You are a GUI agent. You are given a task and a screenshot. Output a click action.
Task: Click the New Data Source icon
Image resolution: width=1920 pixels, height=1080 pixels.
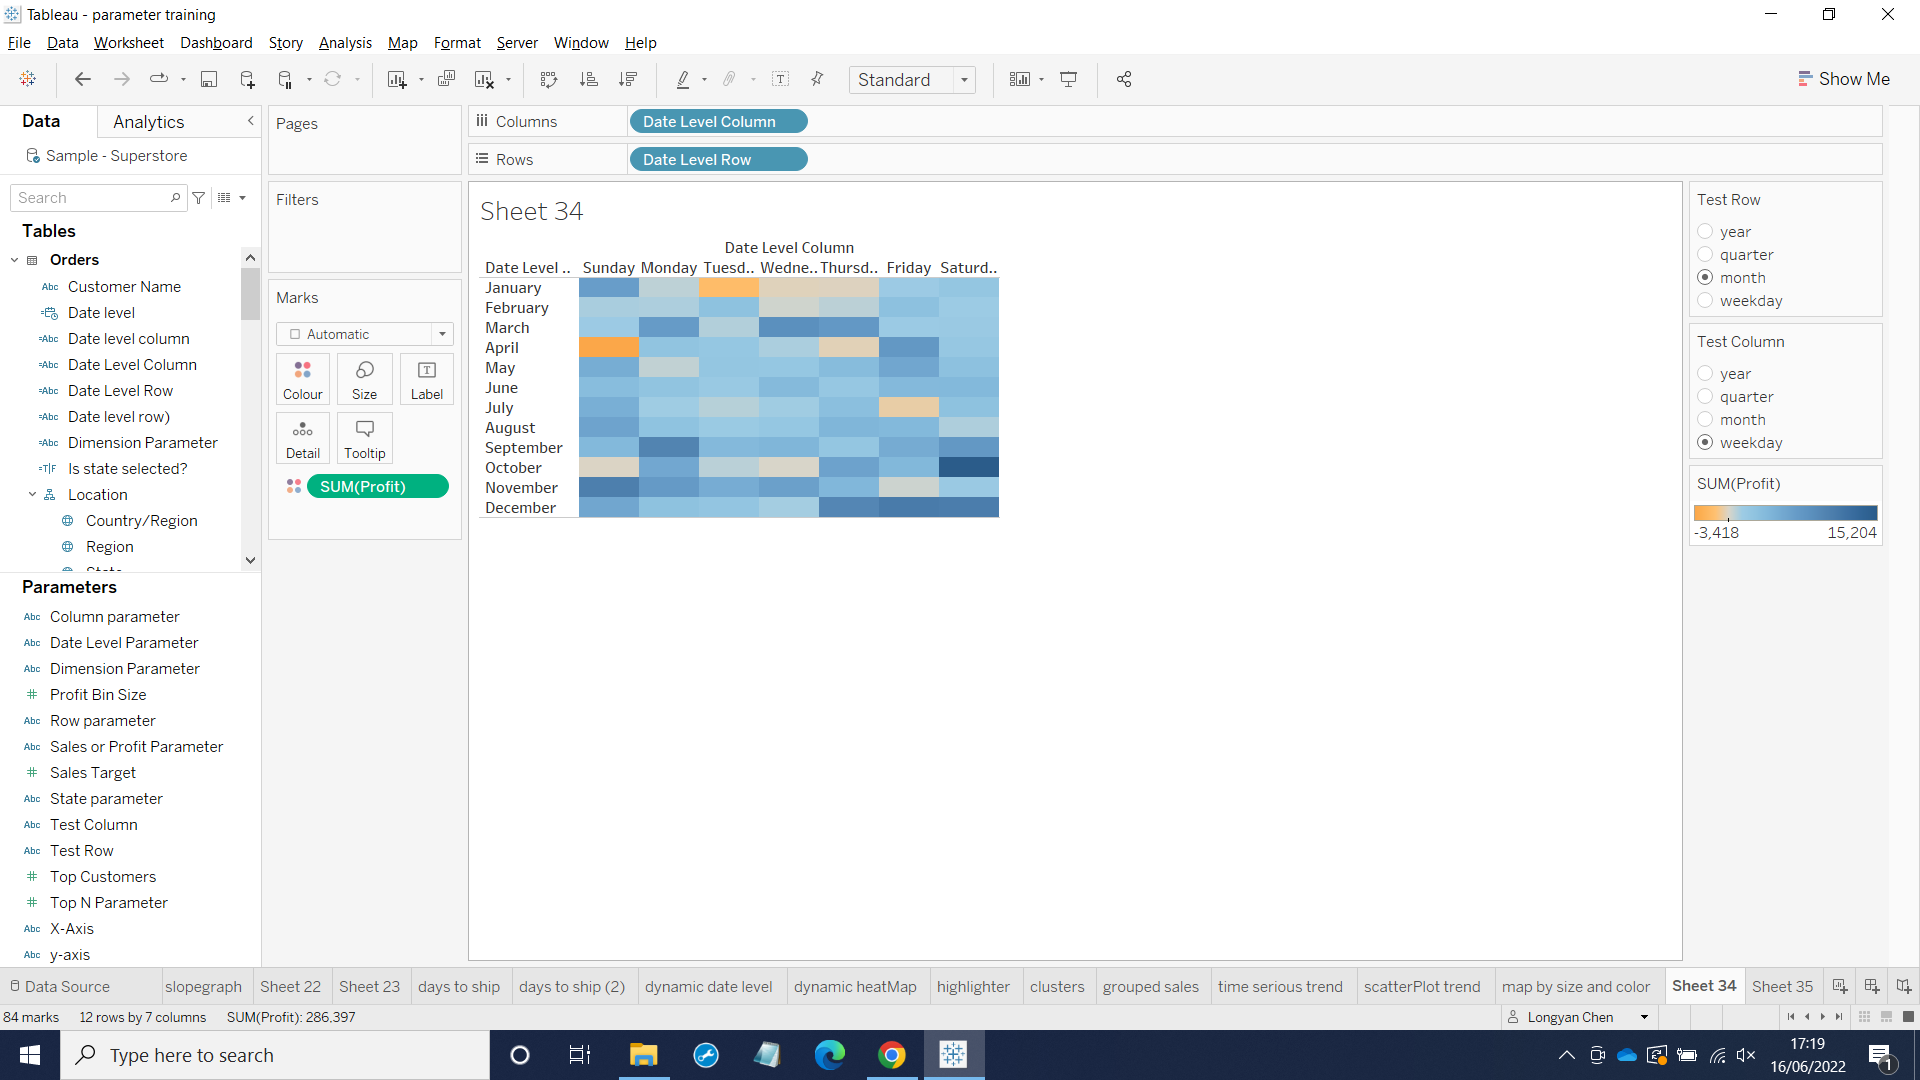pyautogui.click(x=247, y=80)
